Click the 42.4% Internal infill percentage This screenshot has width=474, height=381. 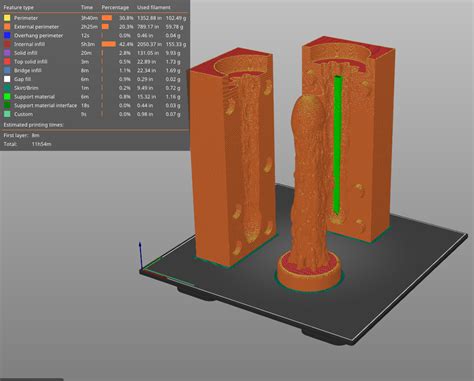(x=126, y=44)
